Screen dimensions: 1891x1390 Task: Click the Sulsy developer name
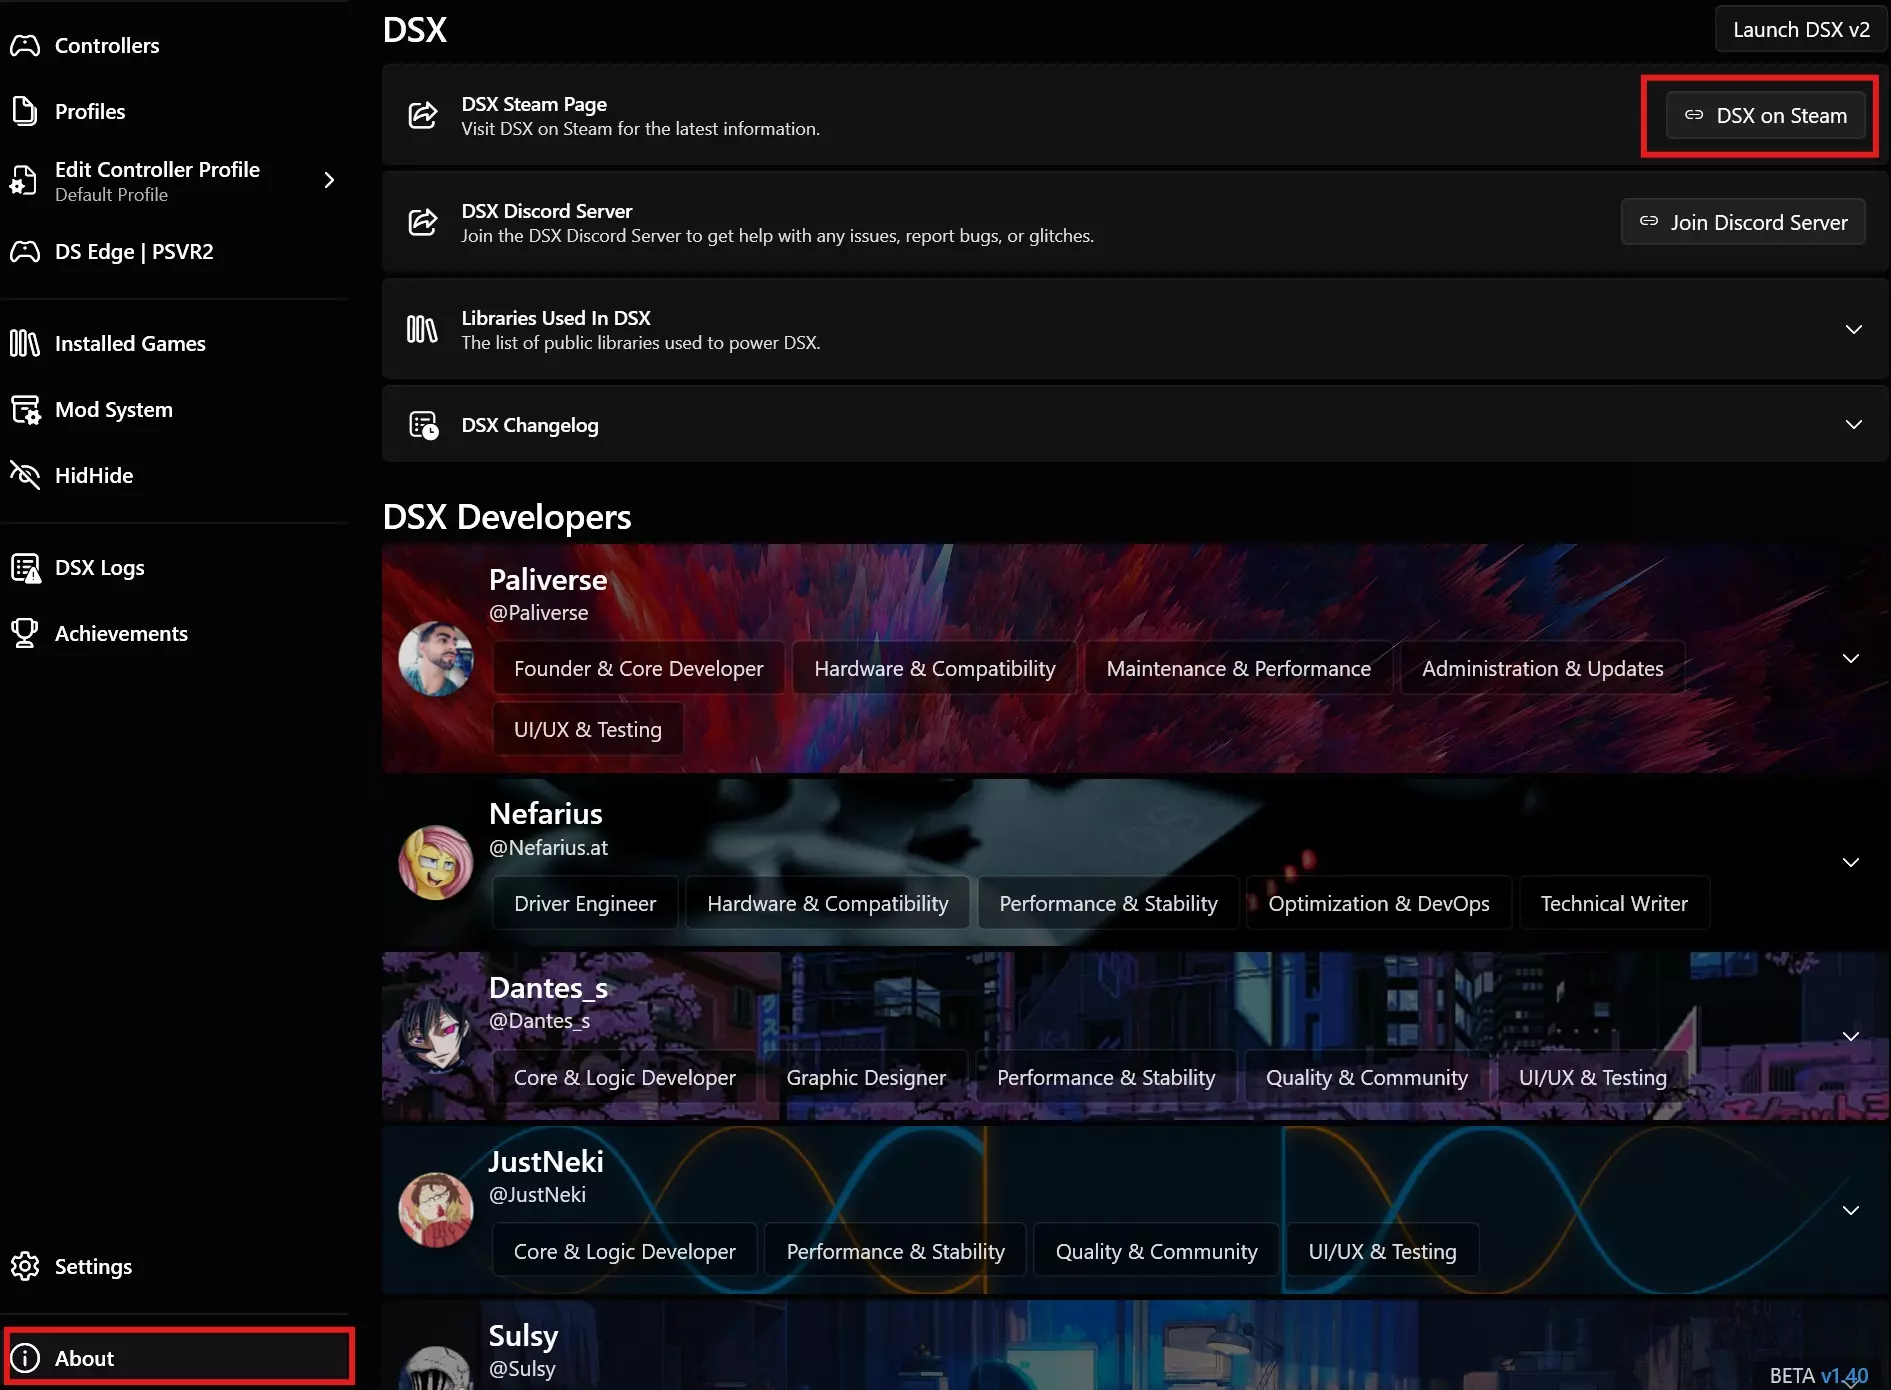tap(523, 1335)
